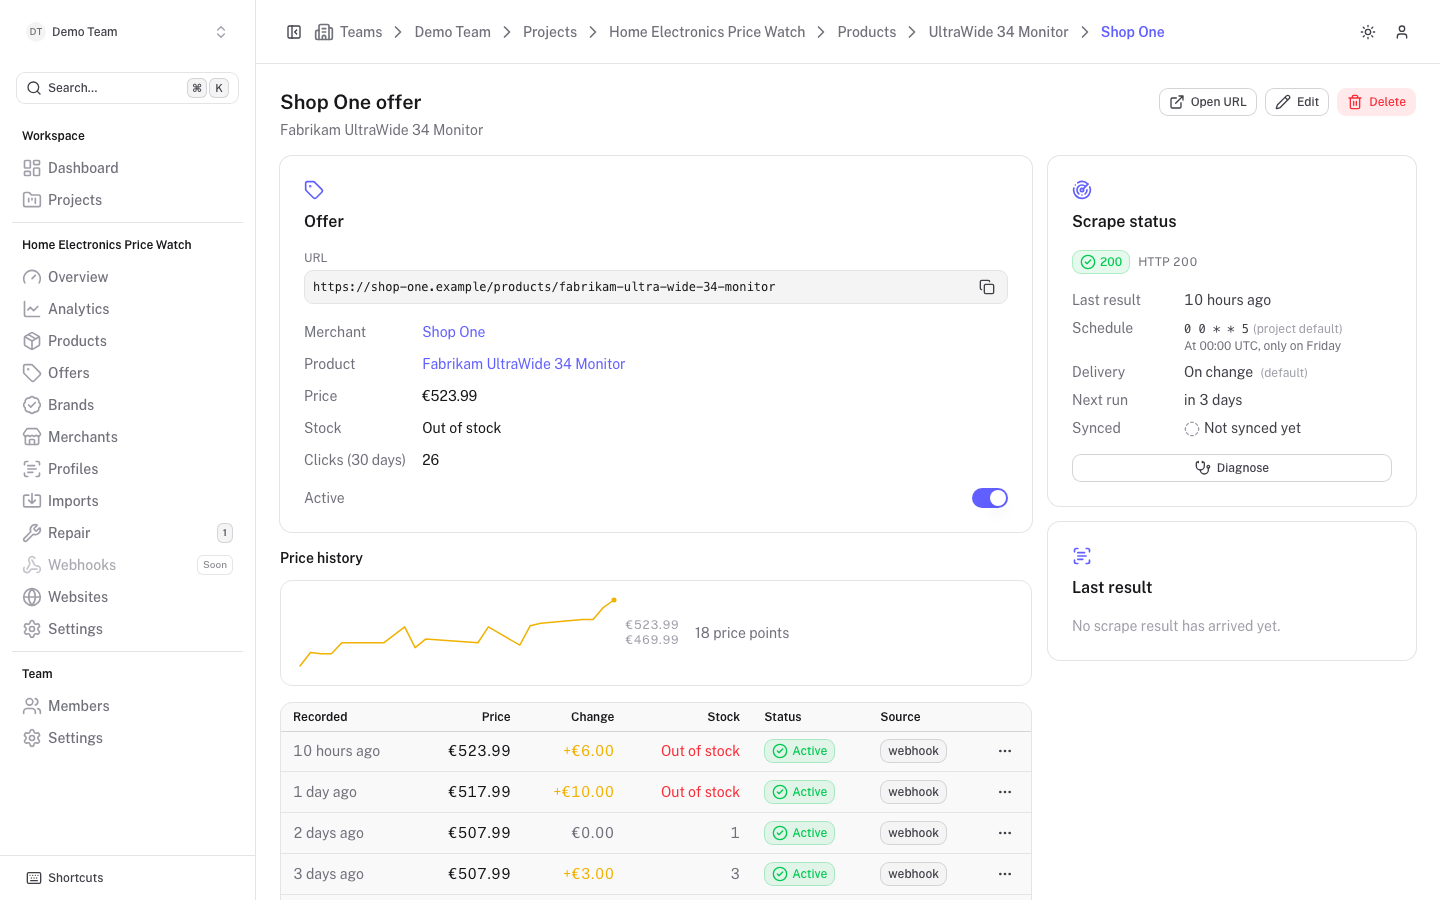
Task: Click the green 200 status badge
Action: click(1101, 262)
